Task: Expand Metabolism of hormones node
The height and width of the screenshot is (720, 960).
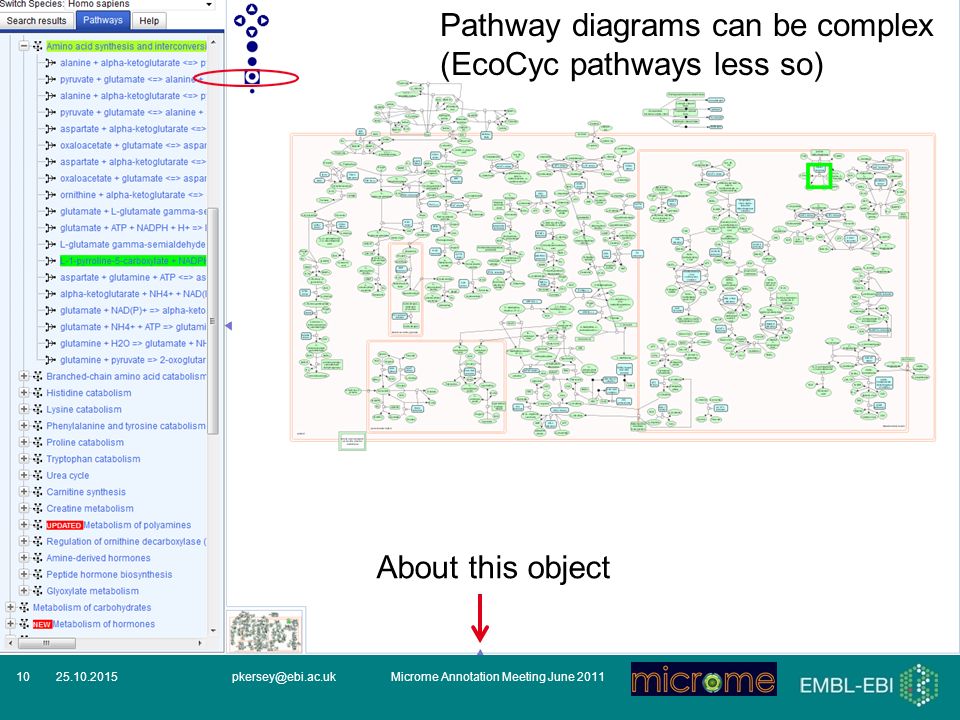Action: point(10,624)
